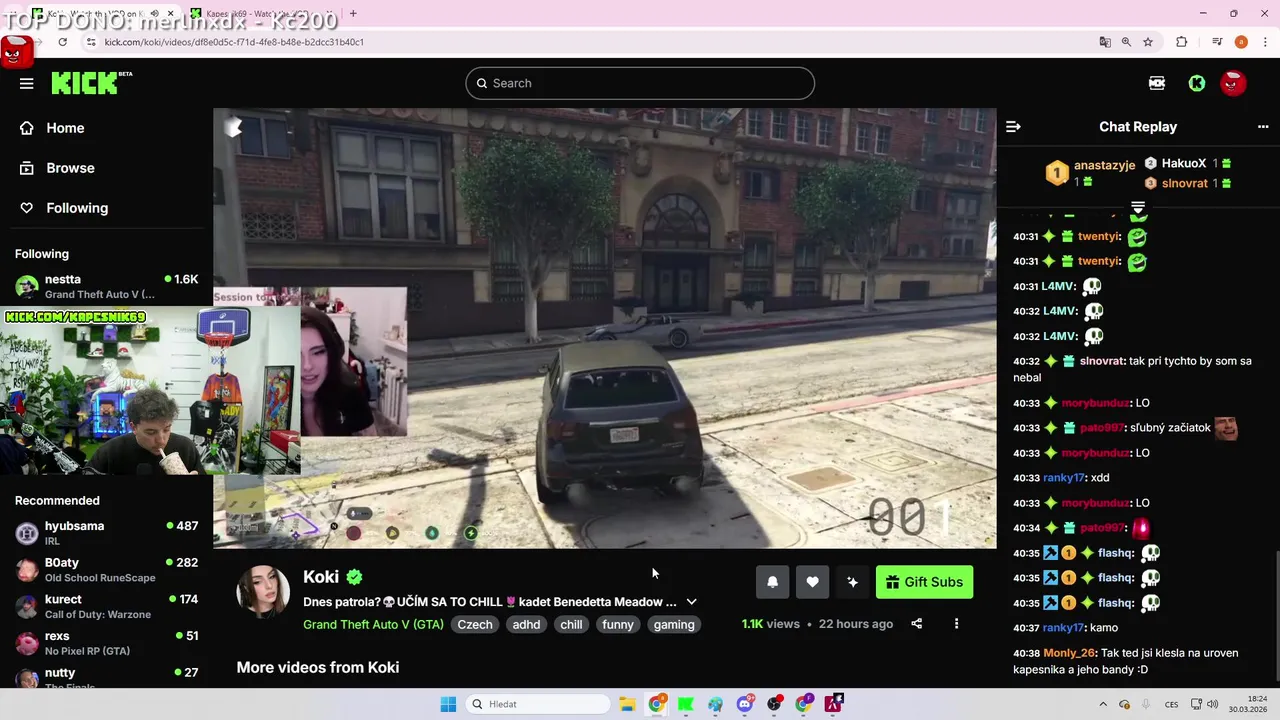This screenshot has height=720, width=1280.
Task: Click the zoom magnifier icon in address bar
Action: (x=1126, y=42)
